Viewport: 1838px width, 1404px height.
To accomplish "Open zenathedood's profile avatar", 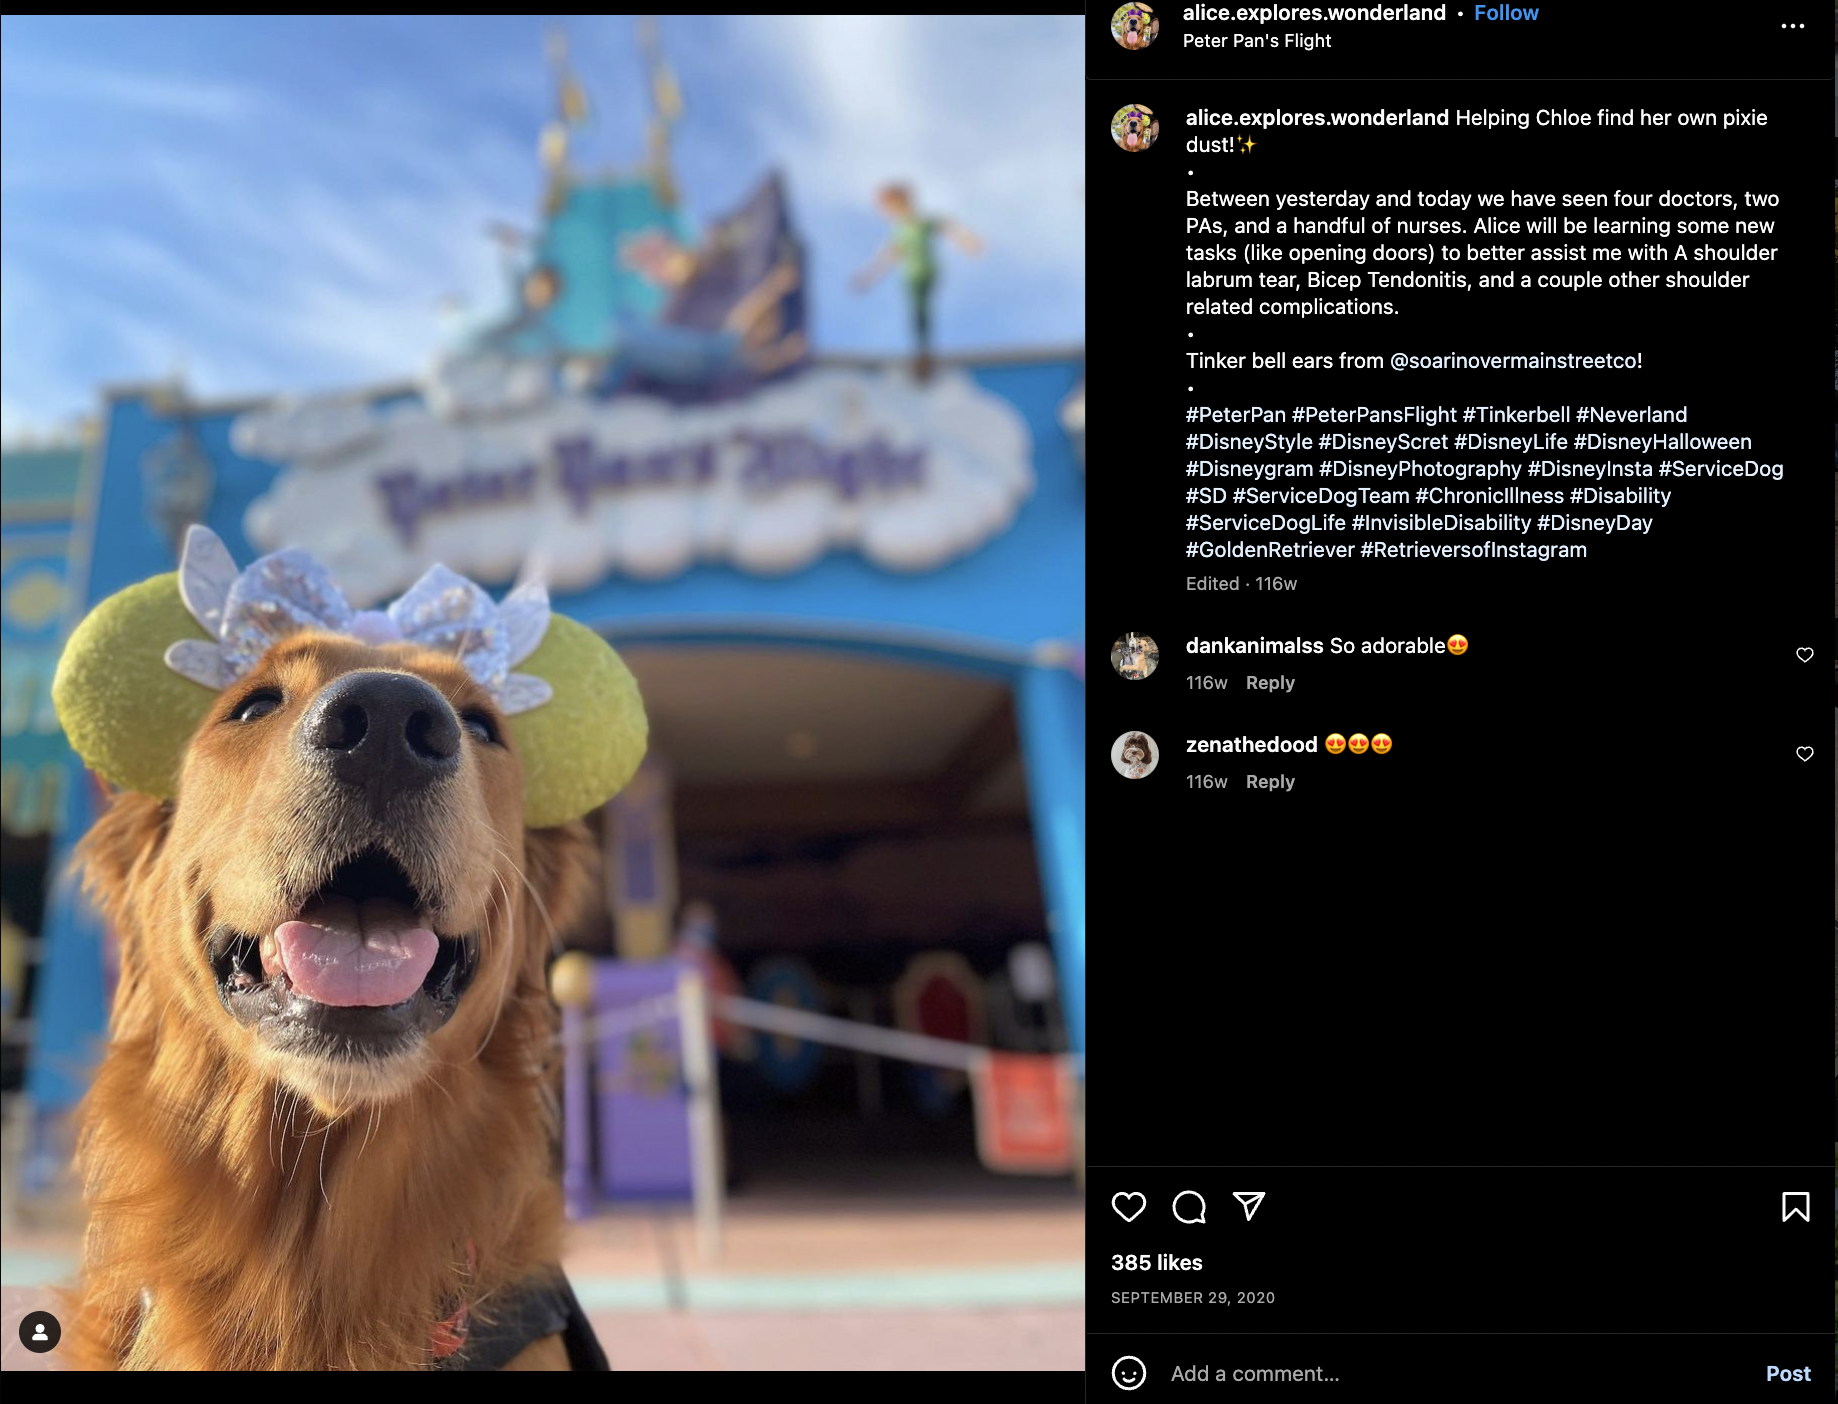I will (x=1135, y=755).
